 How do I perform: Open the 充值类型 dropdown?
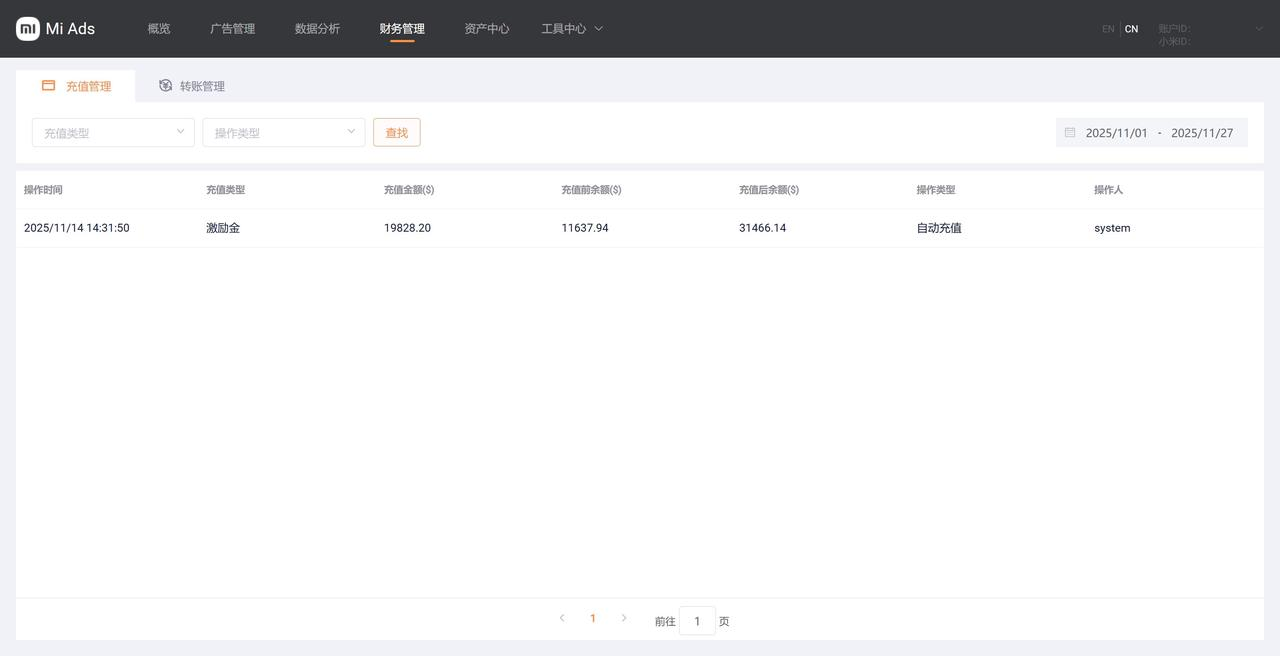tap(113, 133)
